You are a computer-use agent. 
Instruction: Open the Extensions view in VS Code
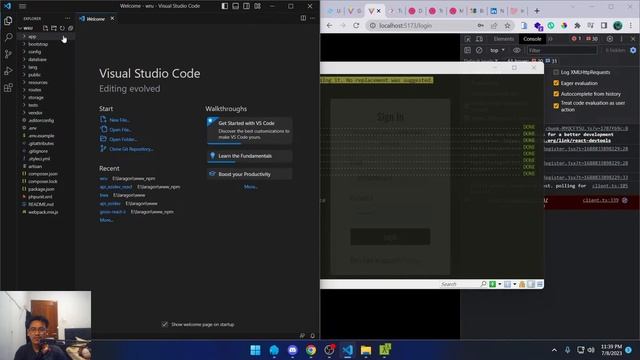[x=8, y=87]
